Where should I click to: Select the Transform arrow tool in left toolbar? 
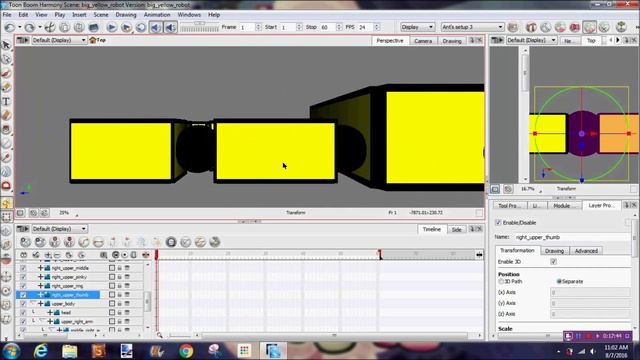click(6, 45)
